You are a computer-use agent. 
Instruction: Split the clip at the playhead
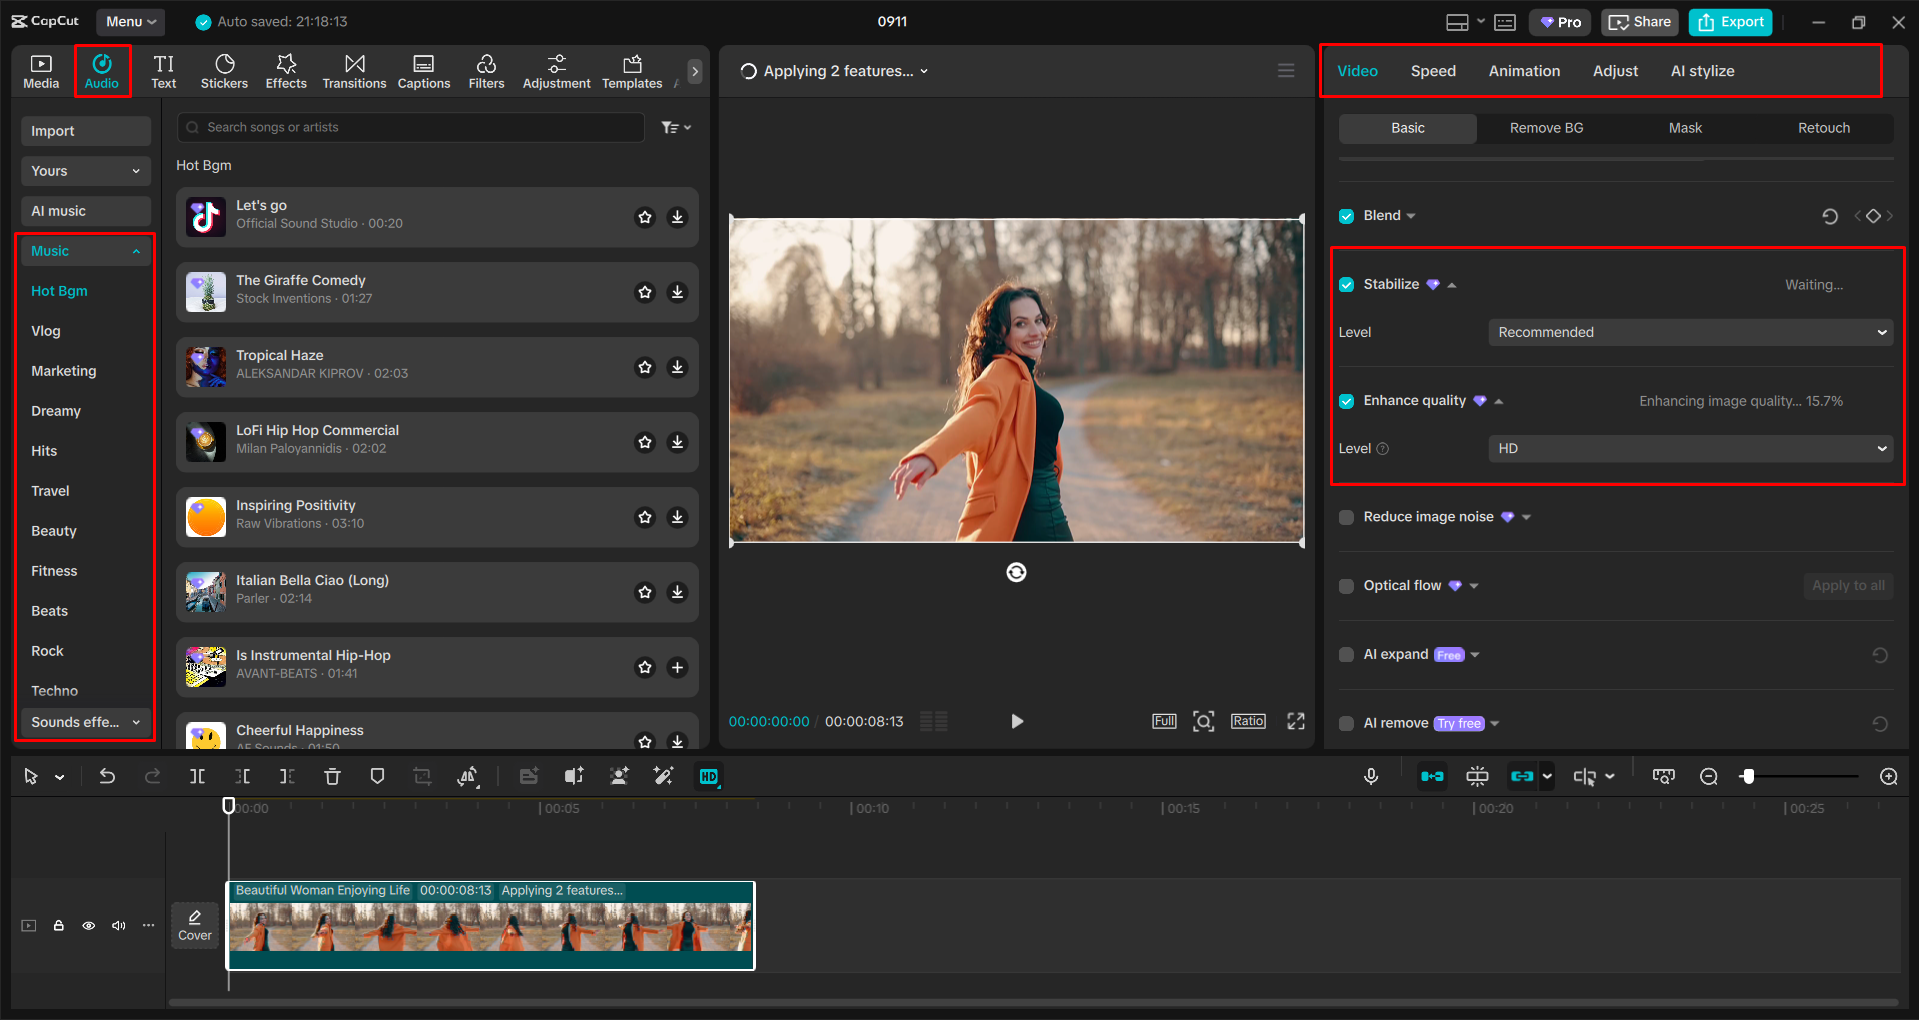click(197, 776)
